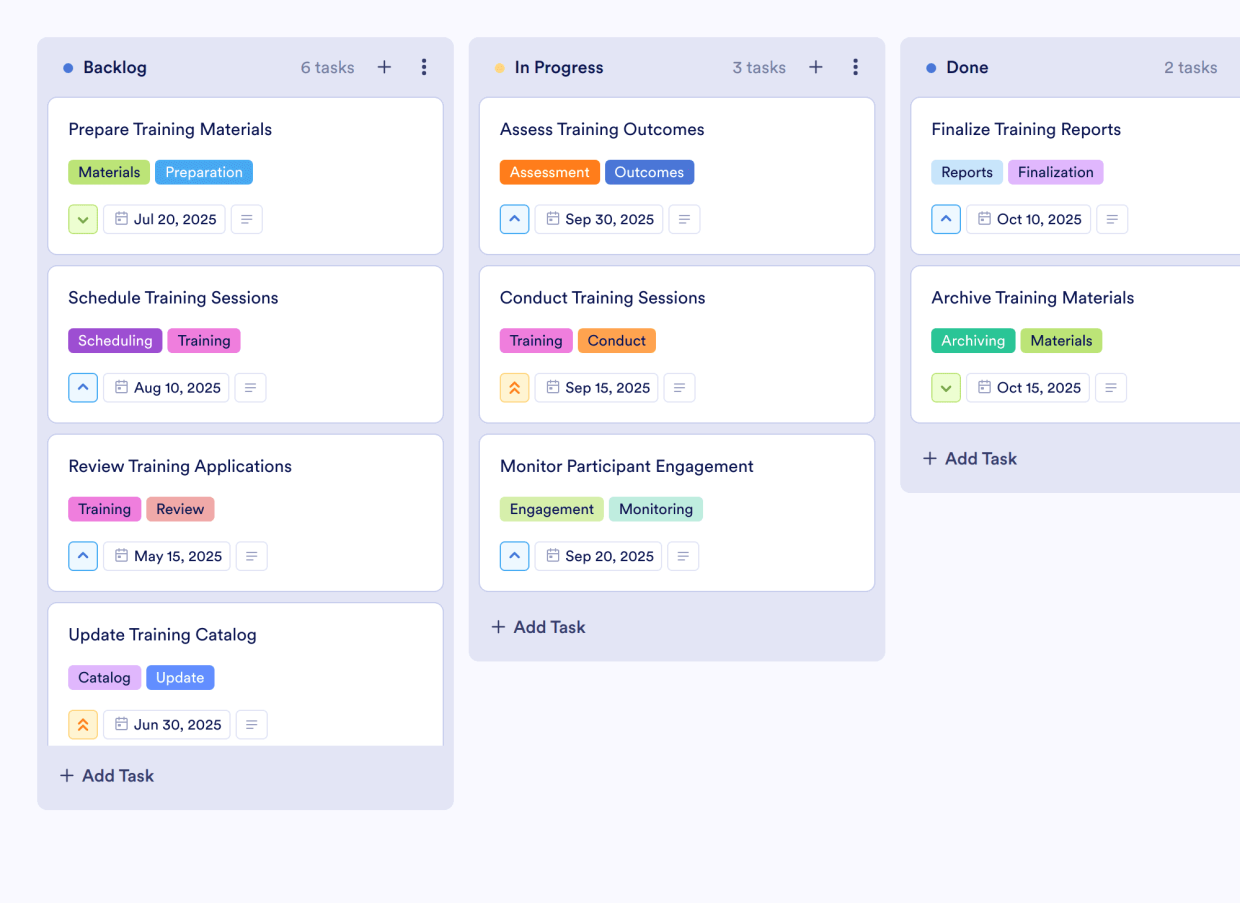Open the Backlog column three-dot menu

coord(424,67)
